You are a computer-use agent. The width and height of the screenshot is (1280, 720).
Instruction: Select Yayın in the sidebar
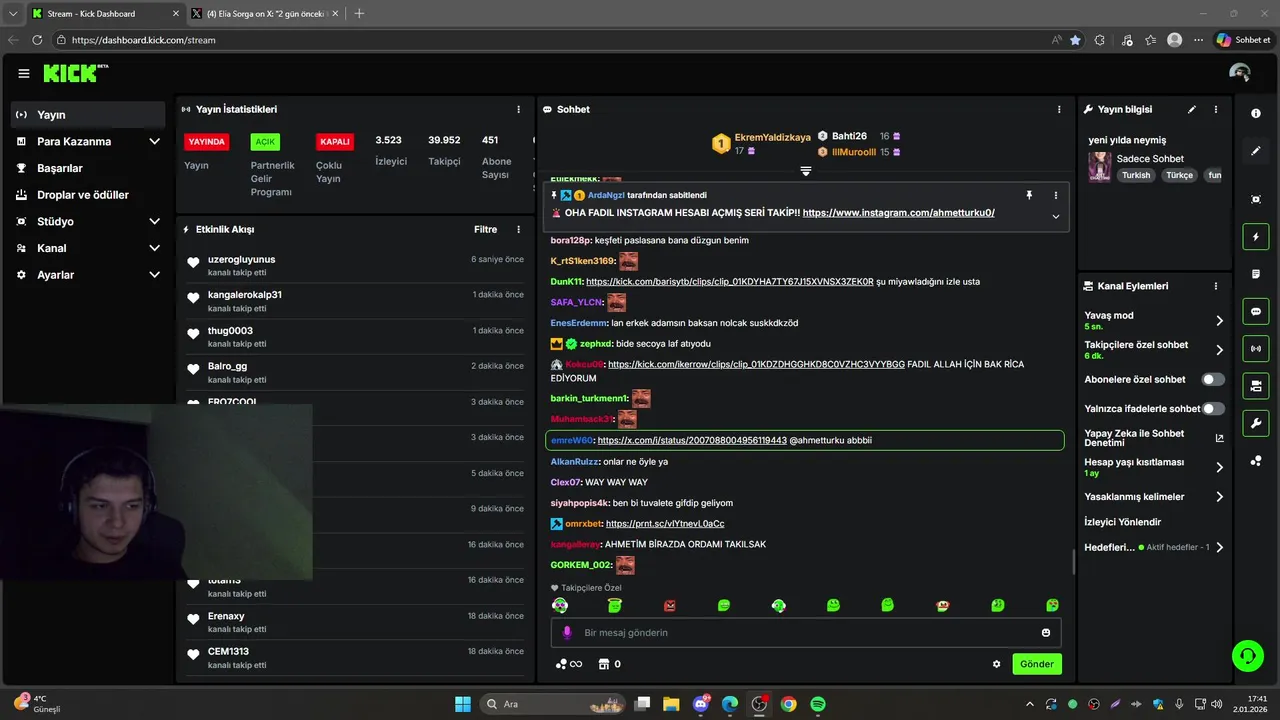tap(88, 115)
